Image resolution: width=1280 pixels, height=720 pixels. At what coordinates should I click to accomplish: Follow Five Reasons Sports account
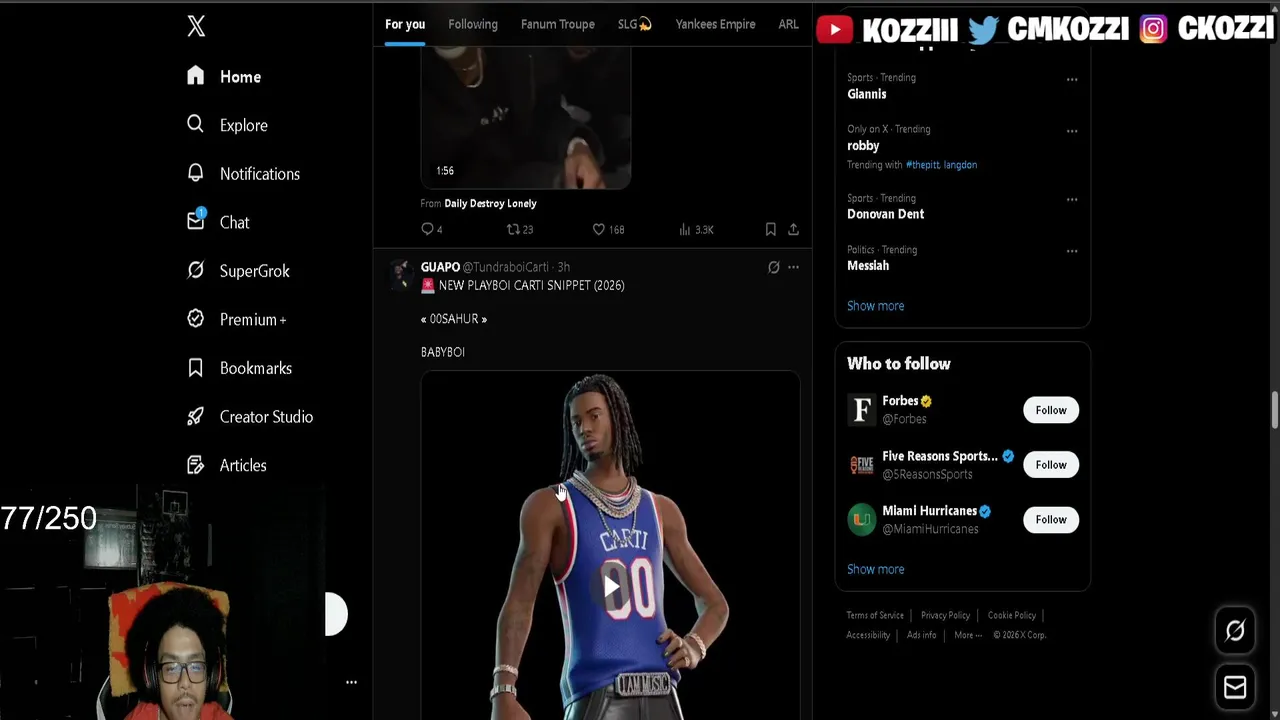1051,464
